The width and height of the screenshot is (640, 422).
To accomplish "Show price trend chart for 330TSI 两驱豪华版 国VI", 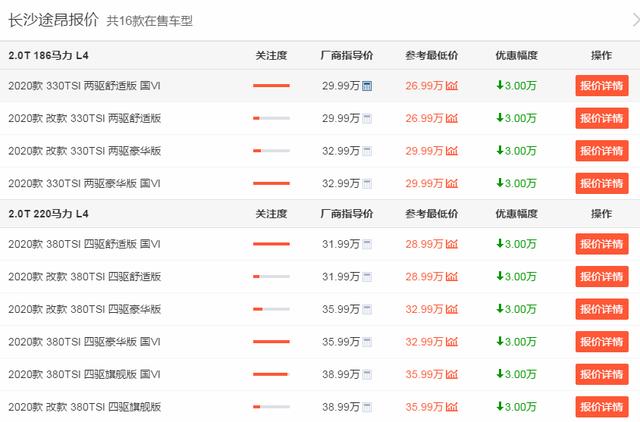I will [x=452, y=183].
